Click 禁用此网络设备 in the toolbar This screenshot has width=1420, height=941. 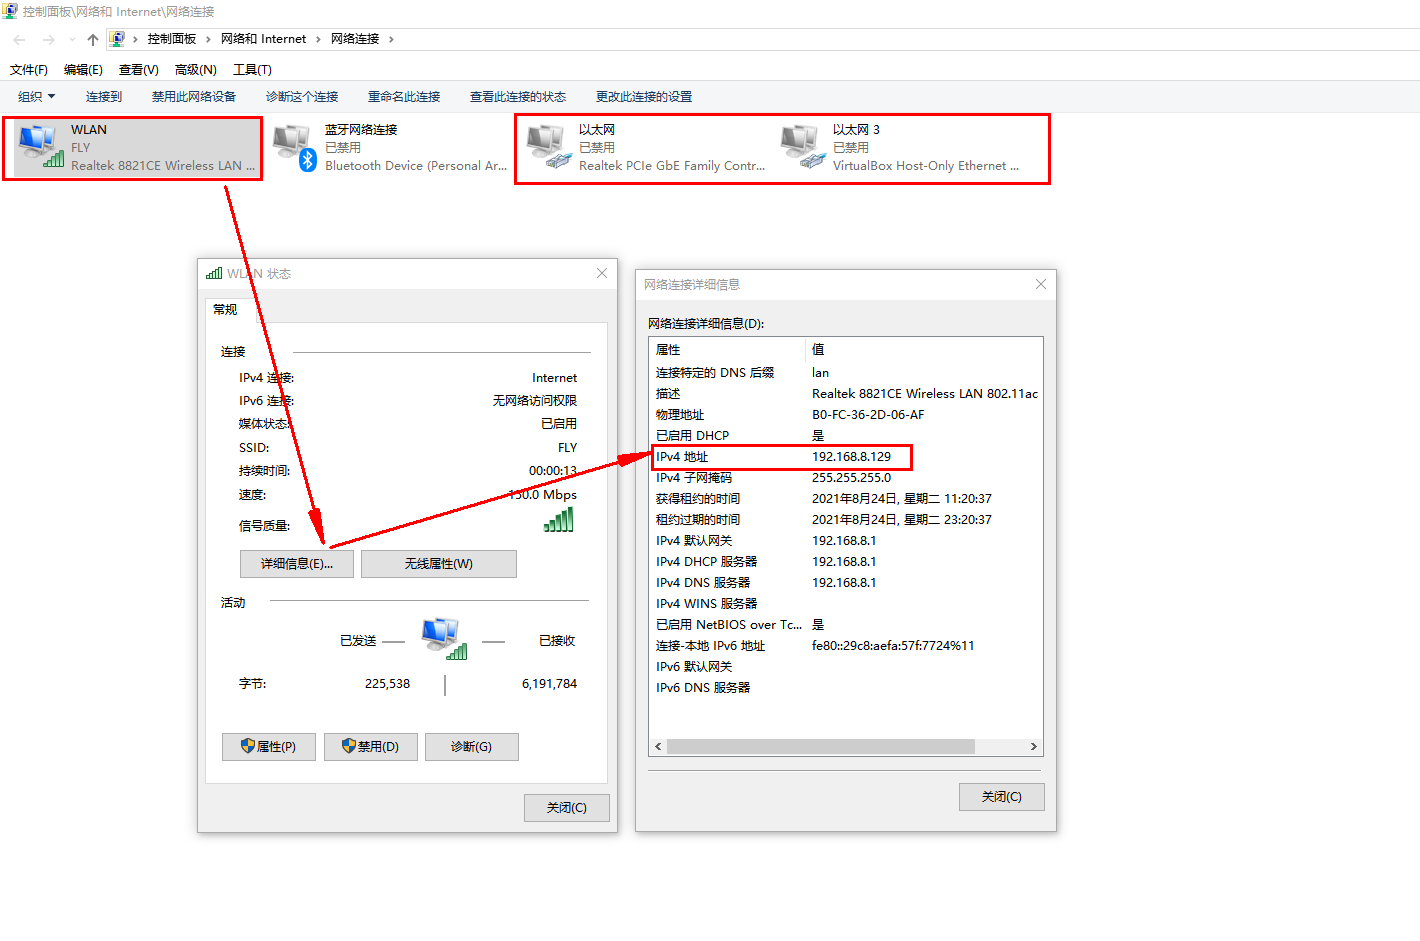[194, 97]
